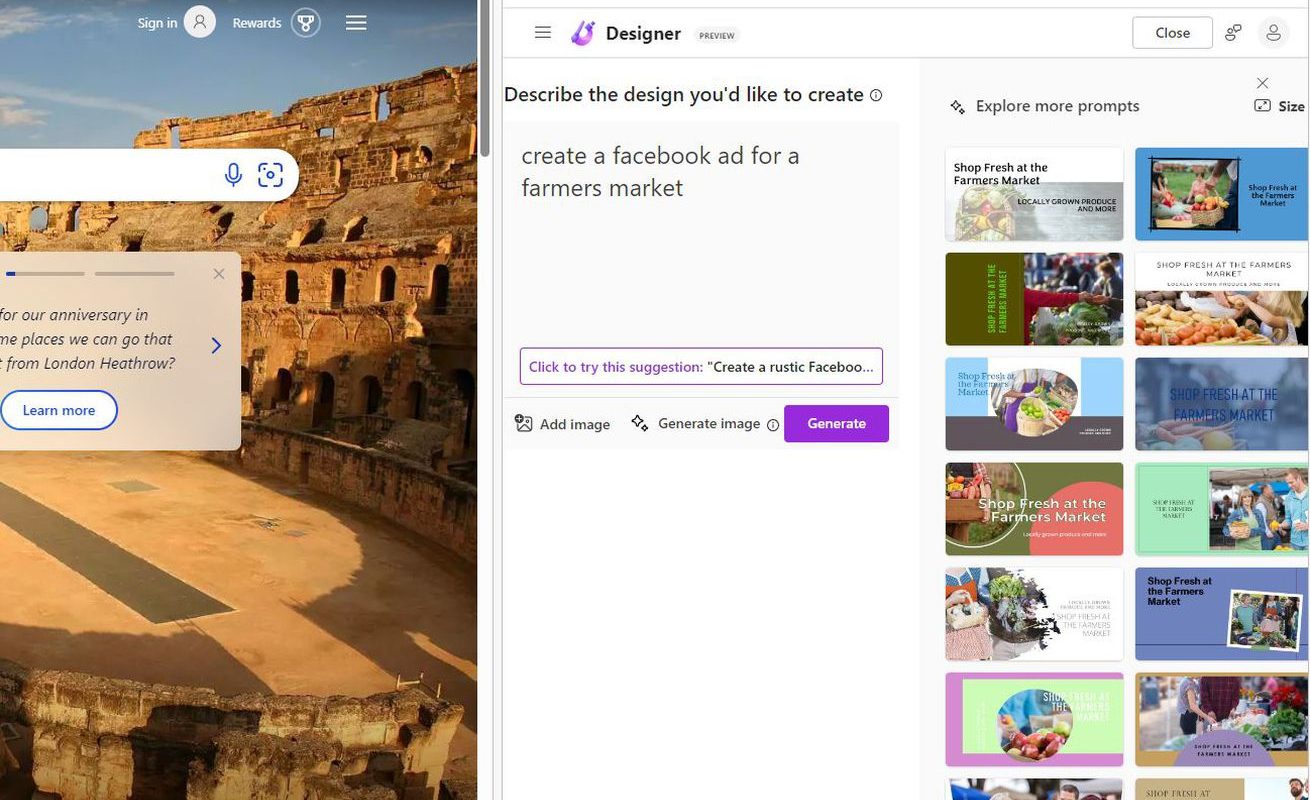The image size is (1310, 800).
Task: Click the PREVIEW badge next to Designer
Action: pos(716,35)
